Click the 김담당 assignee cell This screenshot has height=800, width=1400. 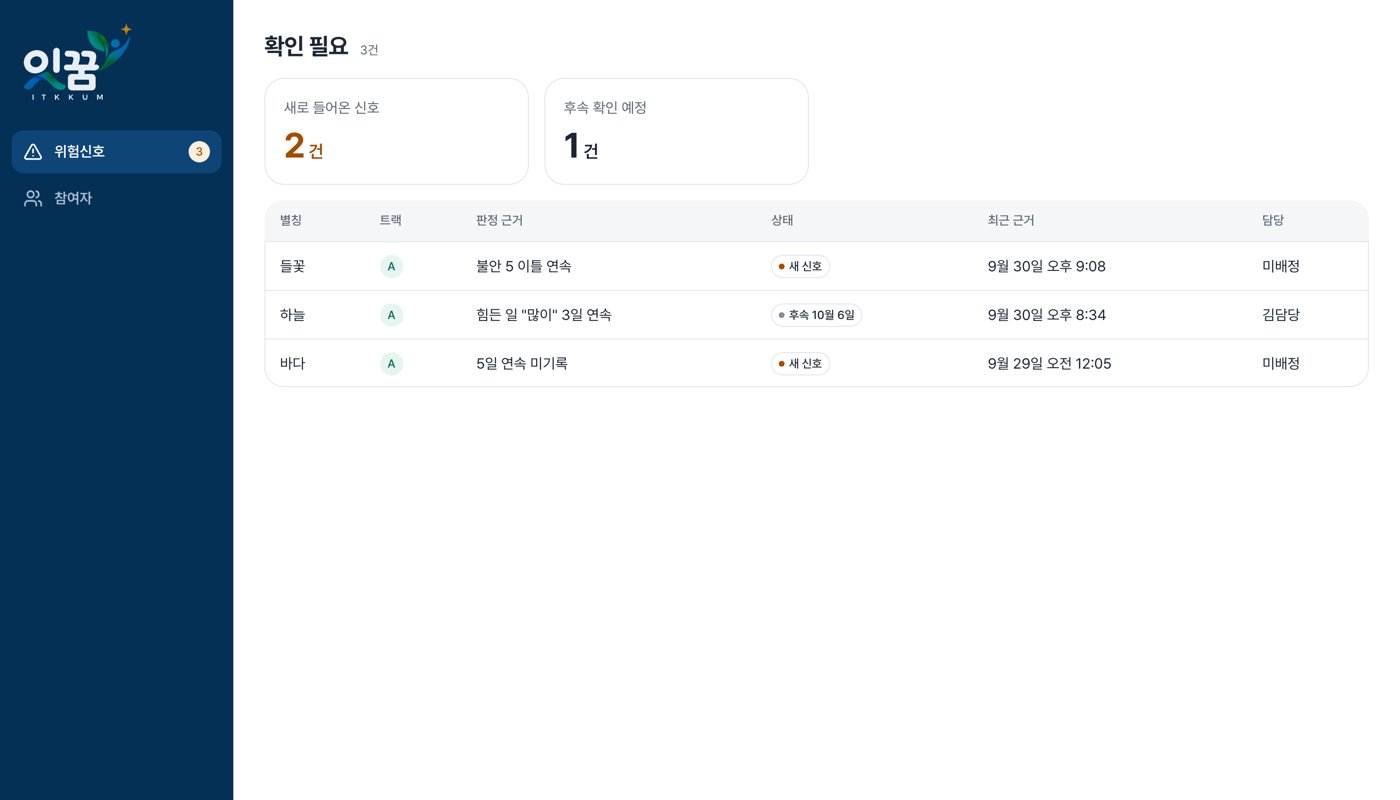pyautogui.click(x=1281, y=315)
